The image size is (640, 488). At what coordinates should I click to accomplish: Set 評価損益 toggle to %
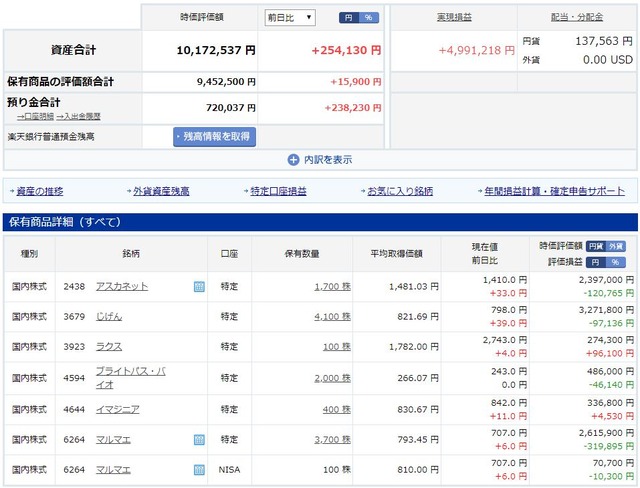pyautogui.click(x=616, y=262)
